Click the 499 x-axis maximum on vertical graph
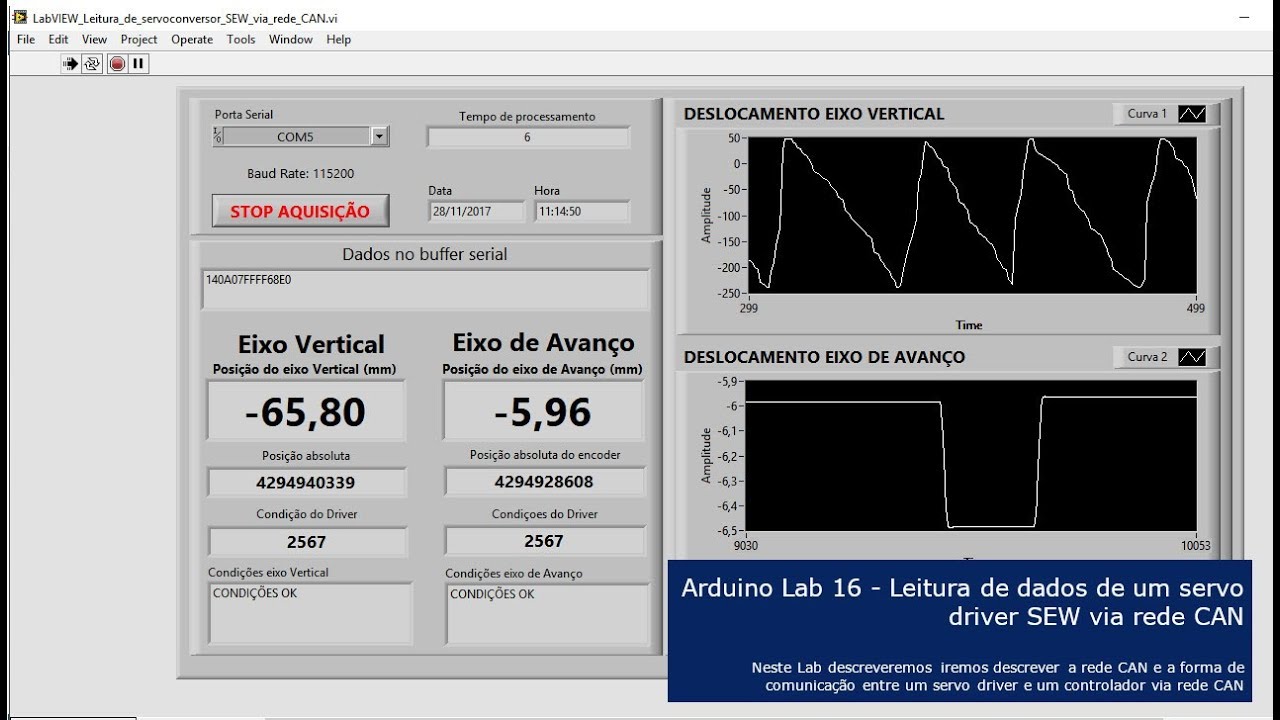The image size is (1280, 720). pos(1195,308)
